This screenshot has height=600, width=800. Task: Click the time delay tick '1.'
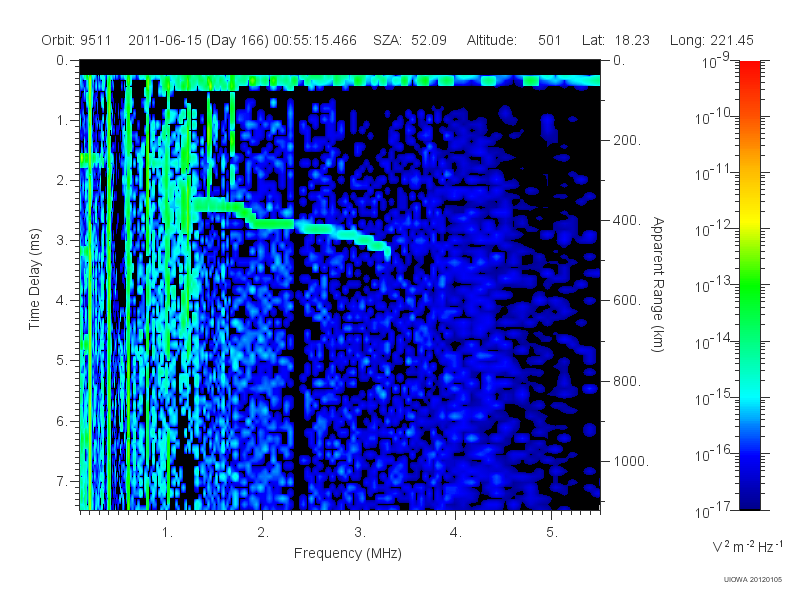(x=62, y=121)
